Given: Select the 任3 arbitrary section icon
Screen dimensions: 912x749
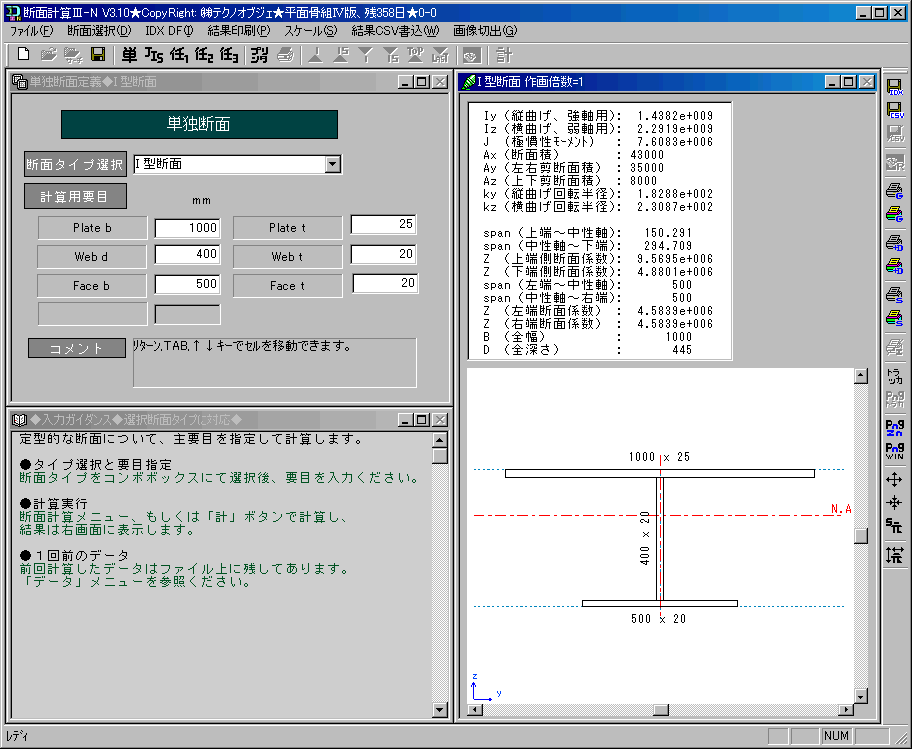Looking at the screenshot, I should pyautogui.click(x=229, y=54).
